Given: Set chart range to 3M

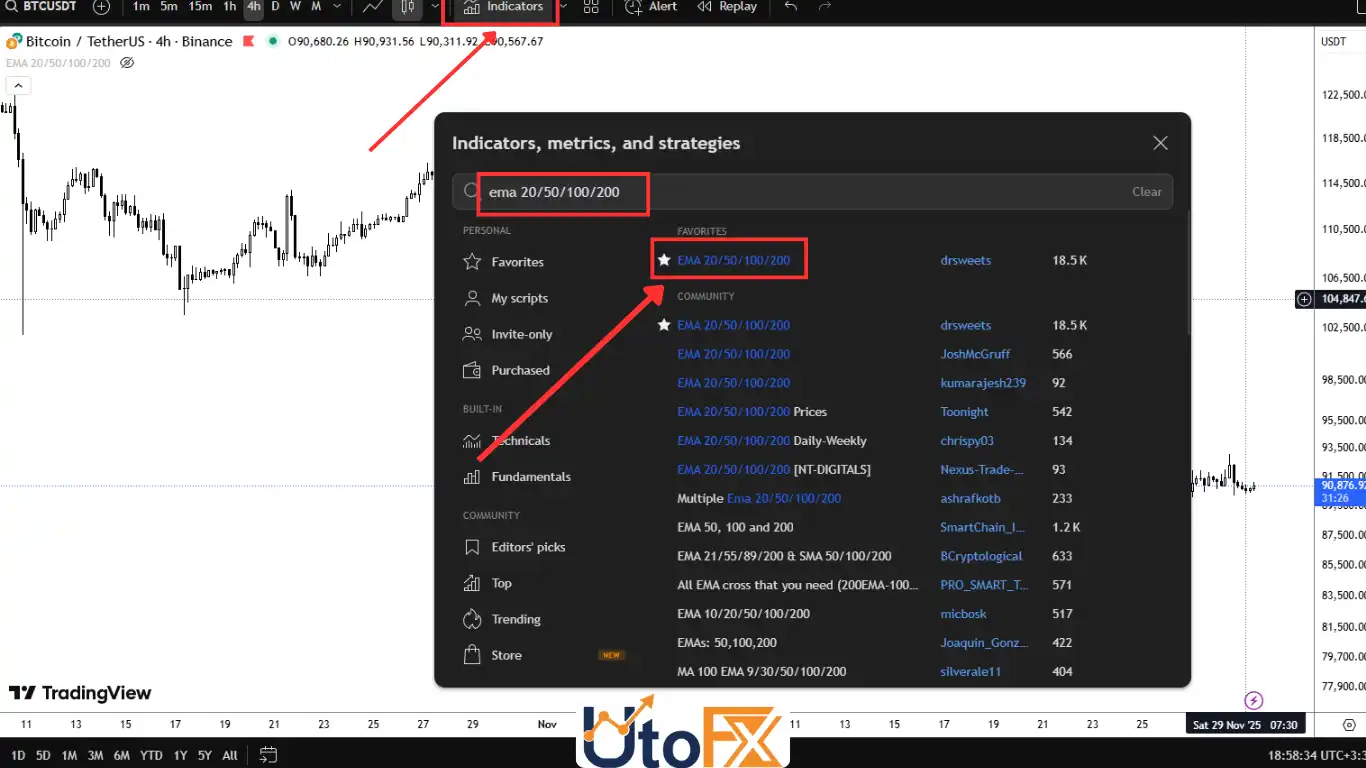Looking at the screenshot, I should coord(95,755).
